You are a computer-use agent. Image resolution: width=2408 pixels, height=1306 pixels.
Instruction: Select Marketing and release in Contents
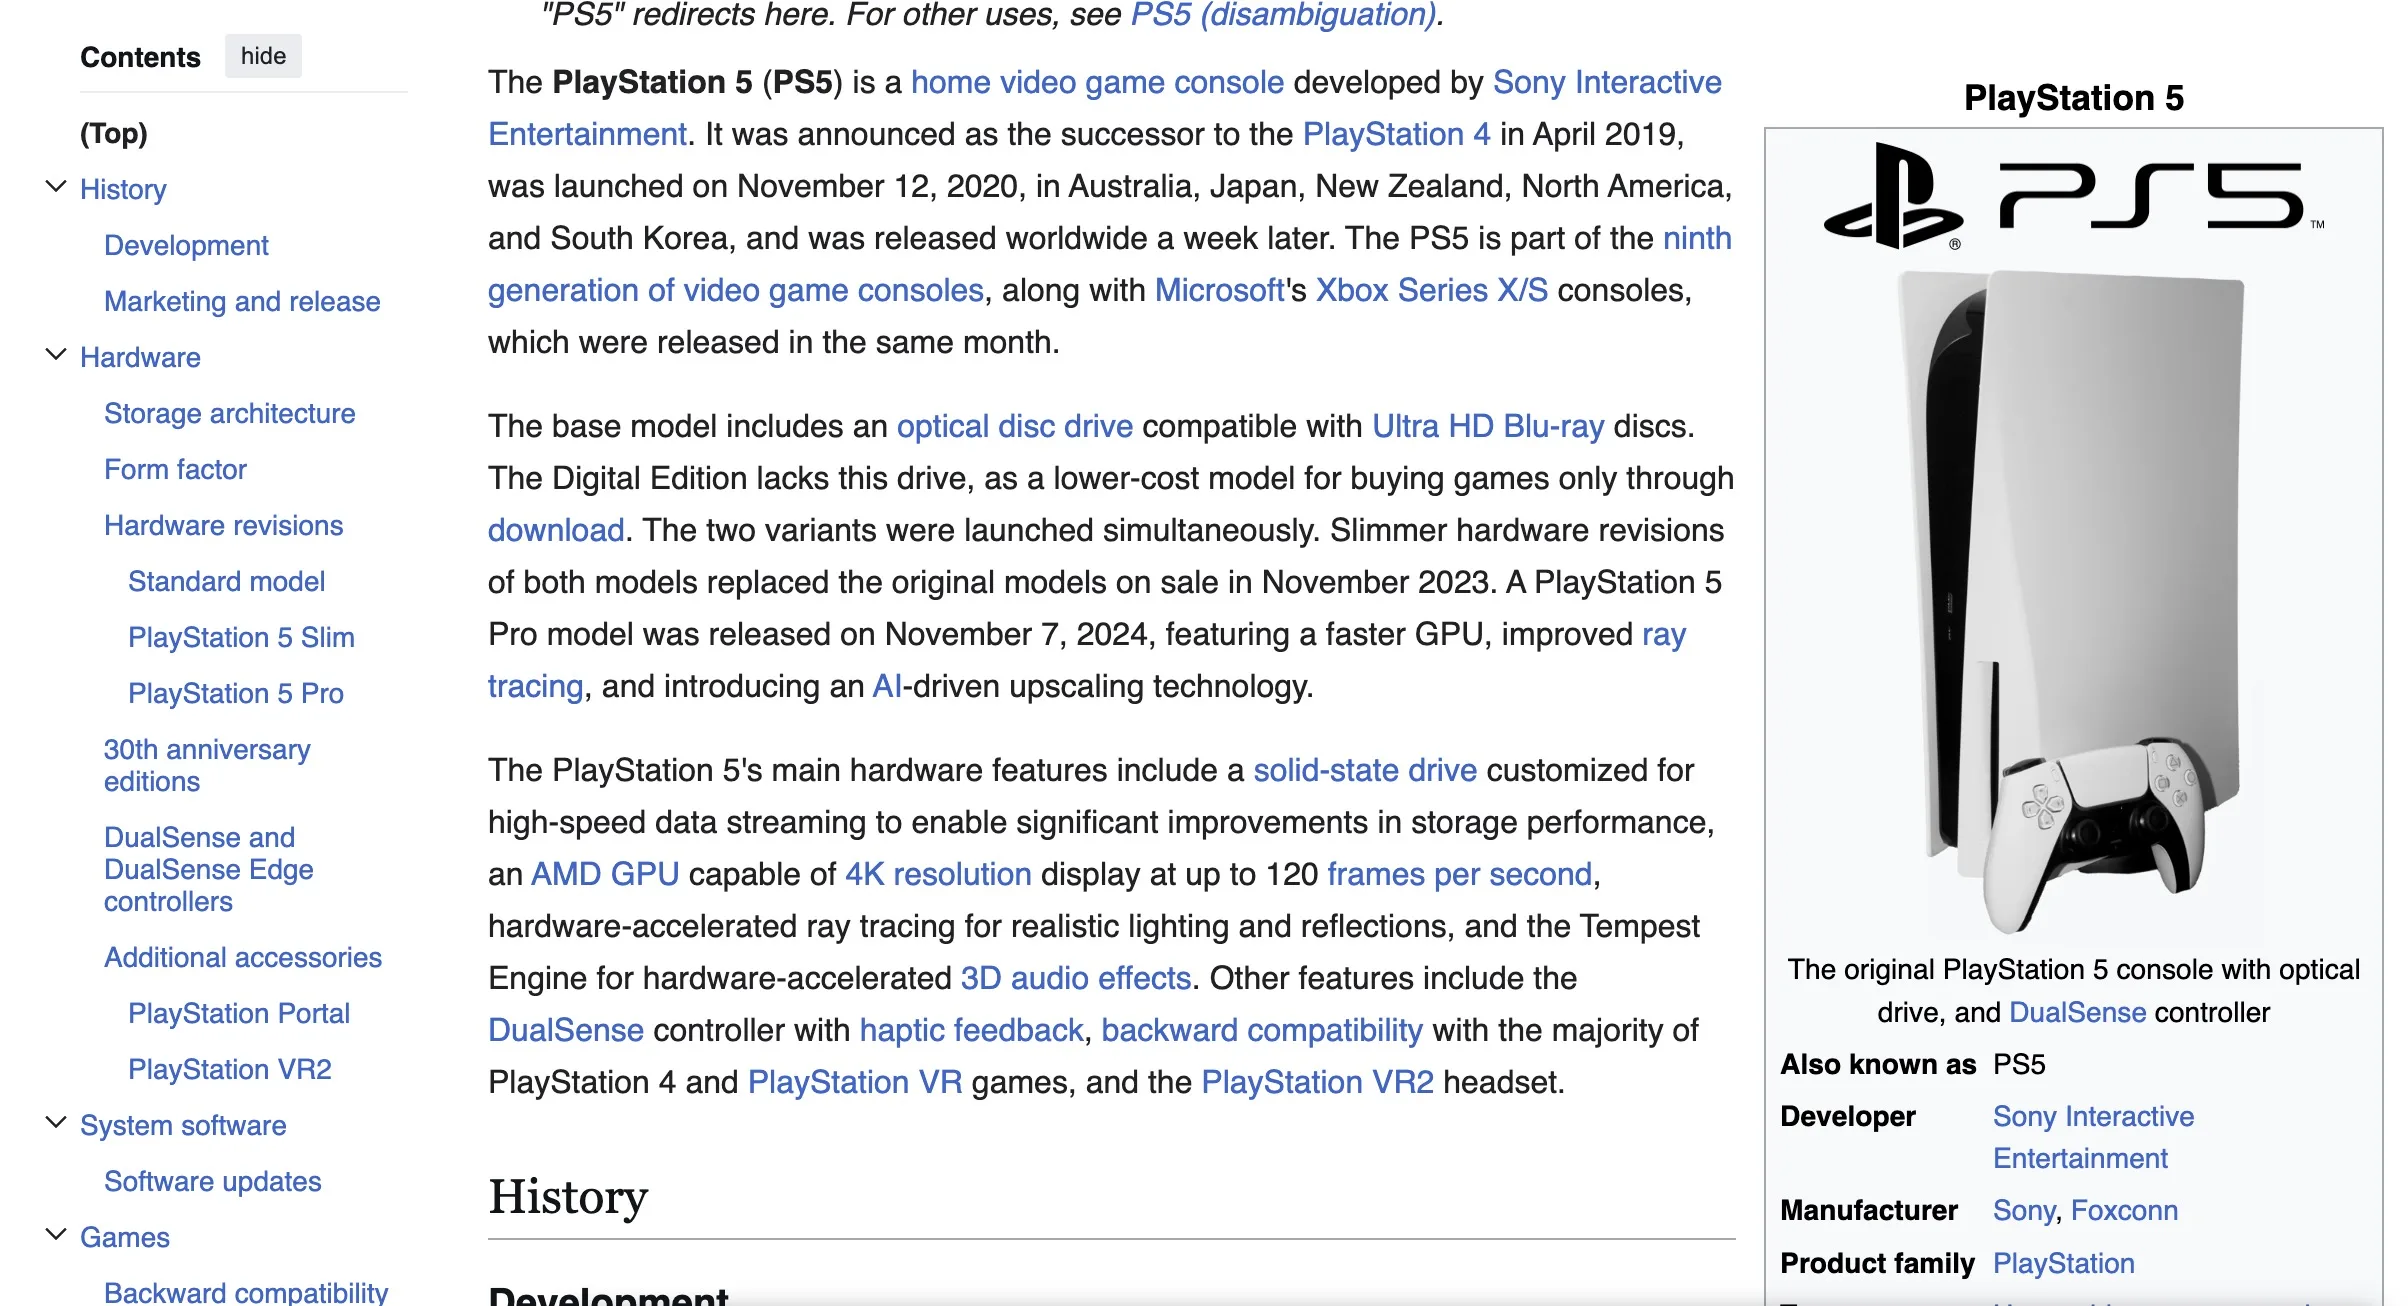tap(241, 301)
